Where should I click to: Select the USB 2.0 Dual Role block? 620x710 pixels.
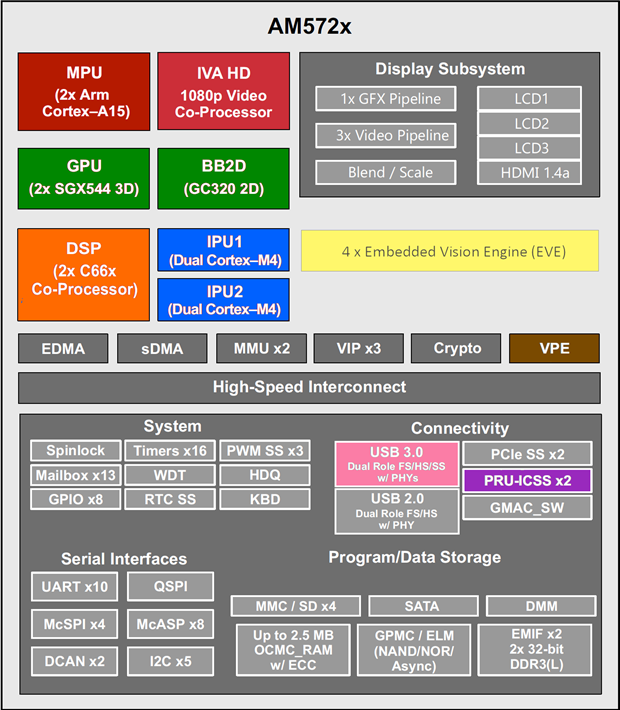click(x=397, y=511)
